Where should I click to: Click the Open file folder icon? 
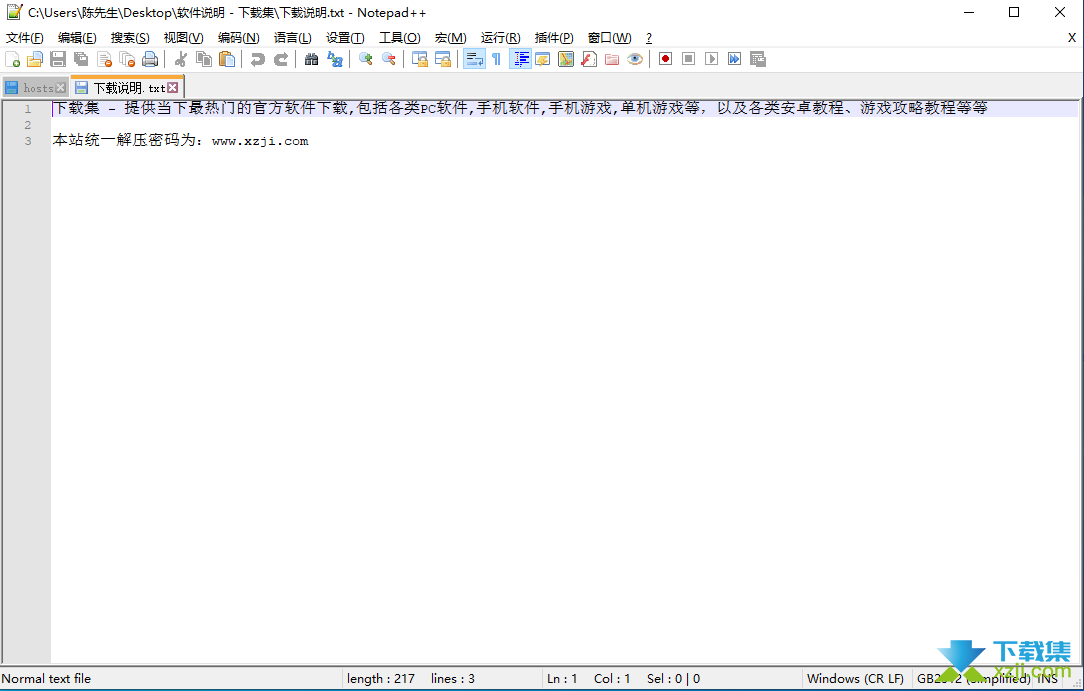tap(35, 59)
